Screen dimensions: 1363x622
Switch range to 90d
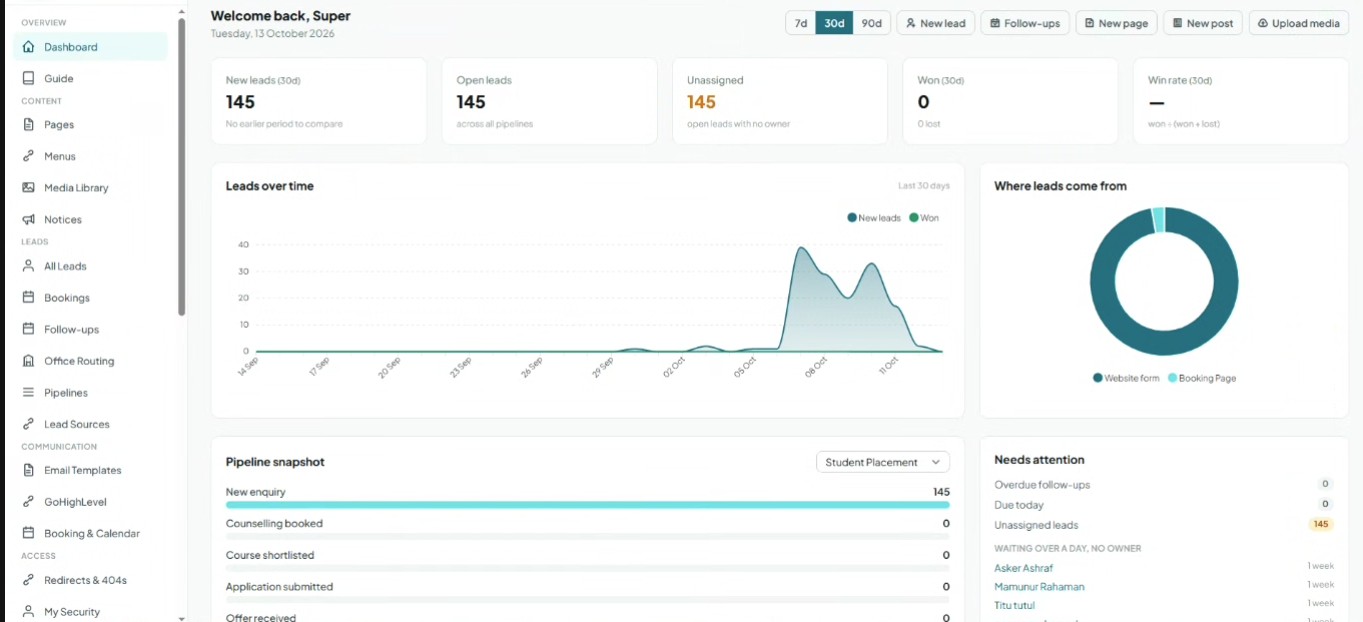872,23
